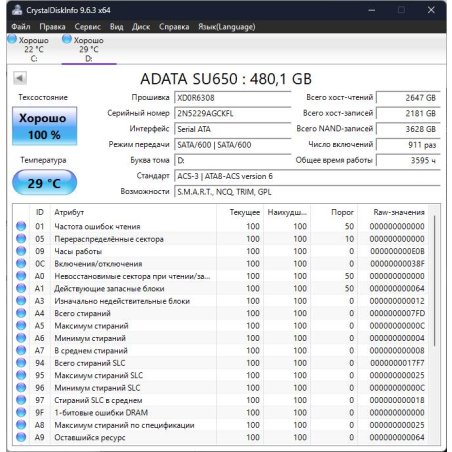Click the Порог column header

pos(334,212)
